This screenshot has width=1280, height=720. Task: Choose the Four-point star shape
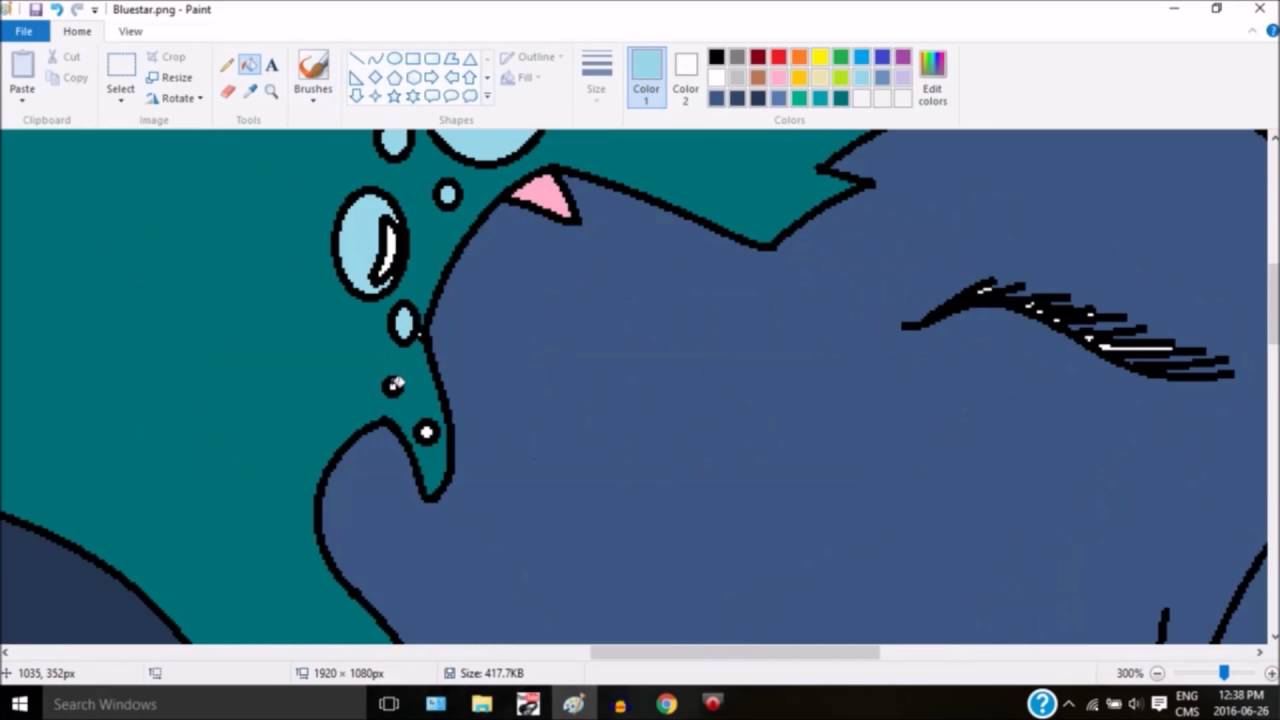pos(375,96)
